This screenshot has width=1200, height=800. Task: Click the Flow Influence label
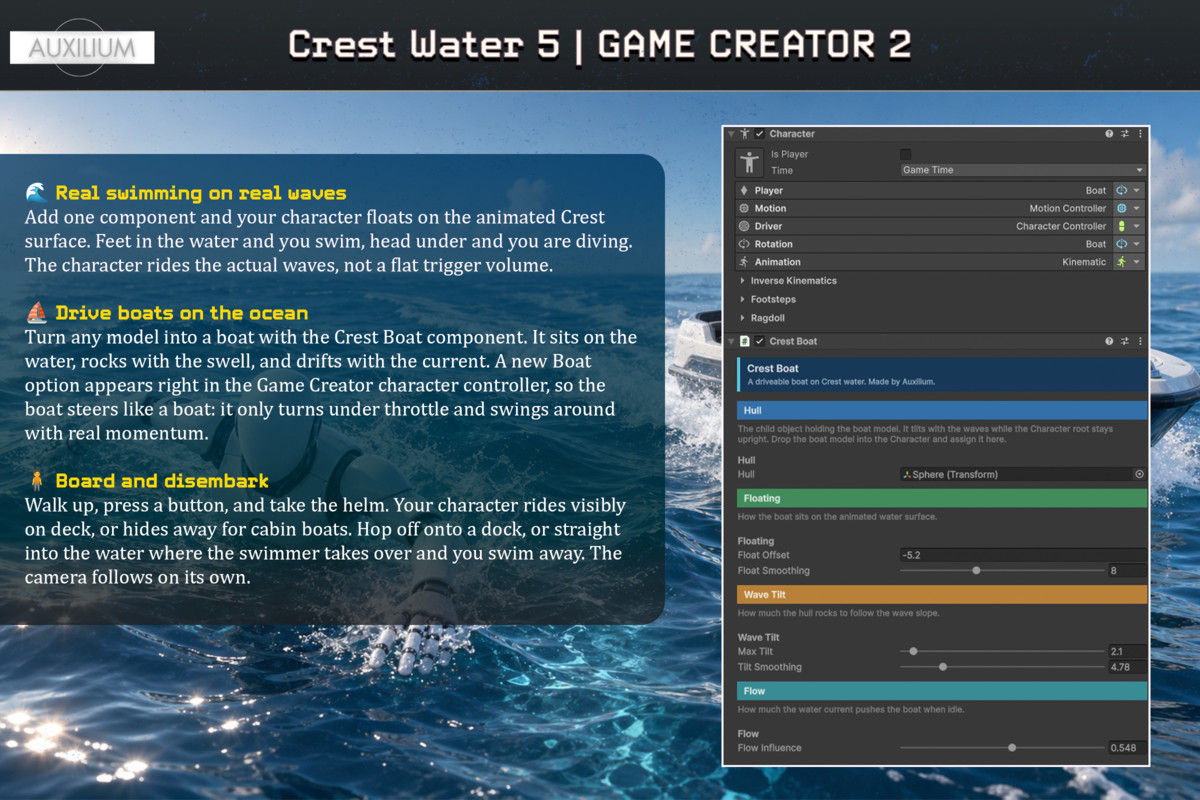point(770,748)
